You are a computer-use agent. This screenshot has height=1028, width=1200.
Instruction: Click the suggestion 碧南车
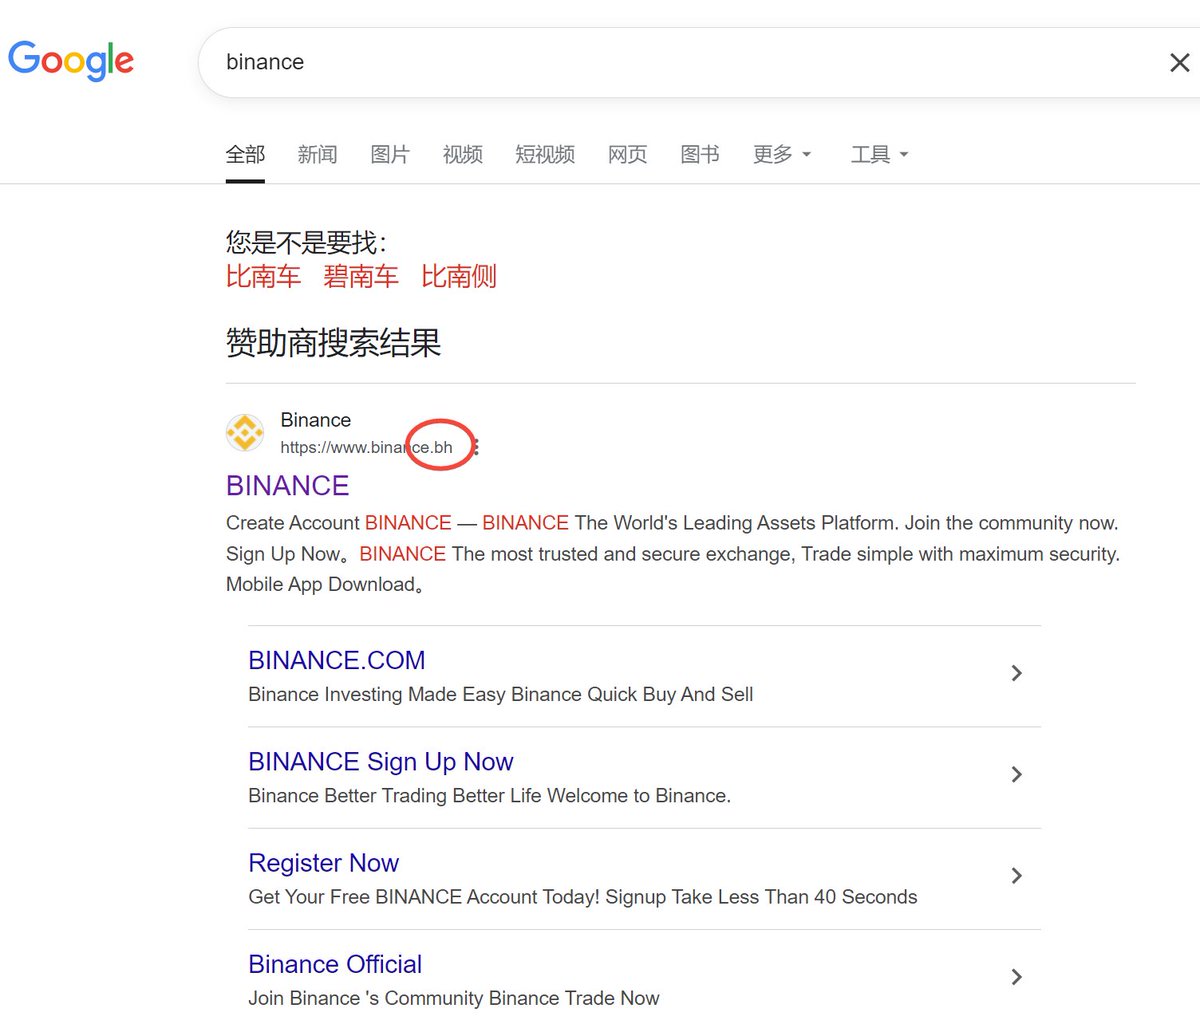pyautogui.click(x=361, y=276)
